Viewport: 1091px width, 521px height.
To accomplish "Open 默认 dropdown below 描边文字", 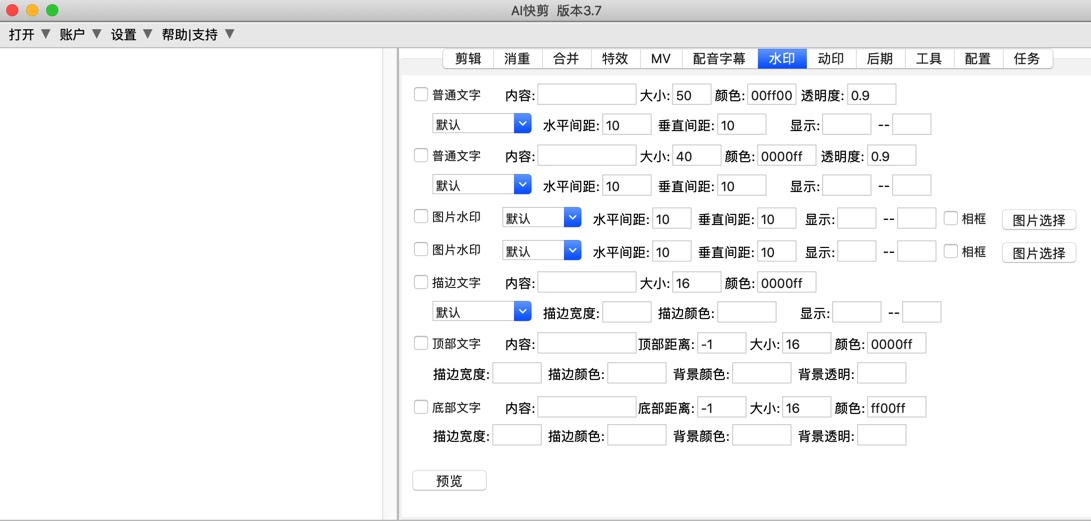I will point(482,312).
